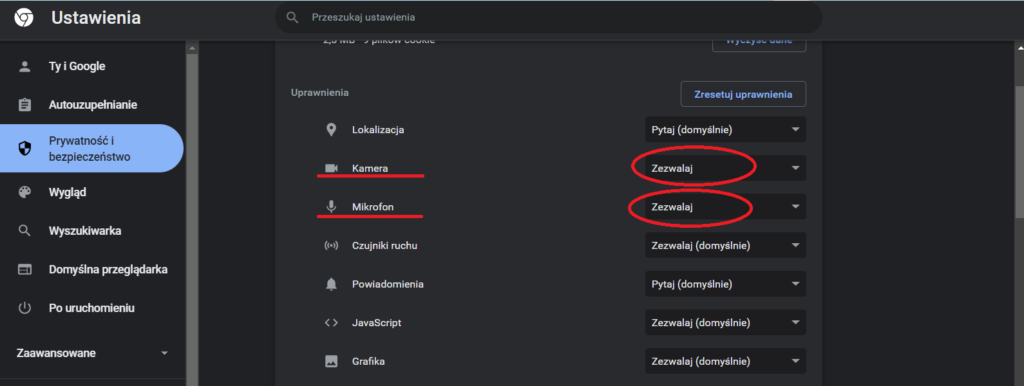Click the Grafika image icon

click(331, 361)
